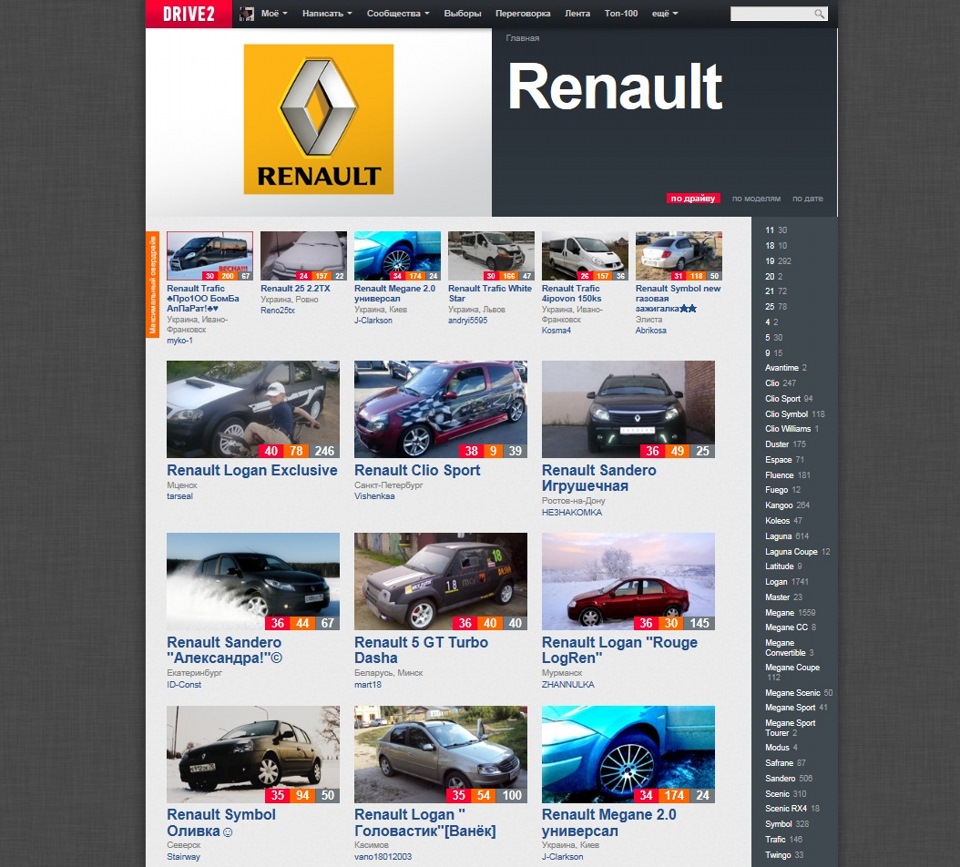
Task: Open small Renault Megane 2.0 универсал thumbnail
Action: tap(397, 256)
